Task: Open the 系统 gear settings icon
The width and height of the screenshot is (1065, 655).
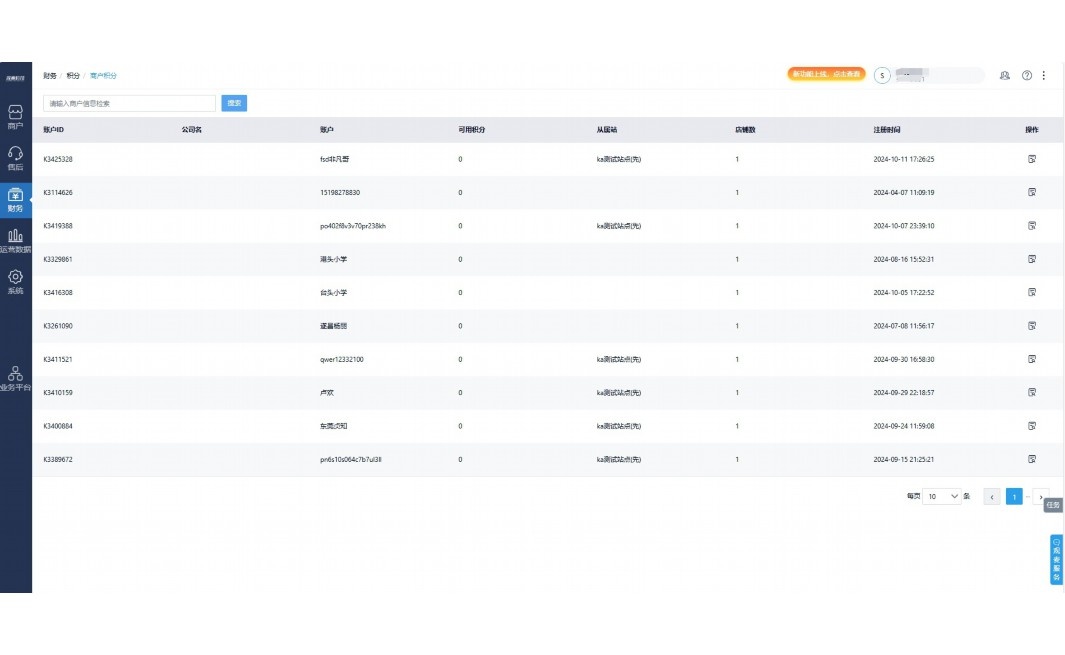Action: [15, 281]
